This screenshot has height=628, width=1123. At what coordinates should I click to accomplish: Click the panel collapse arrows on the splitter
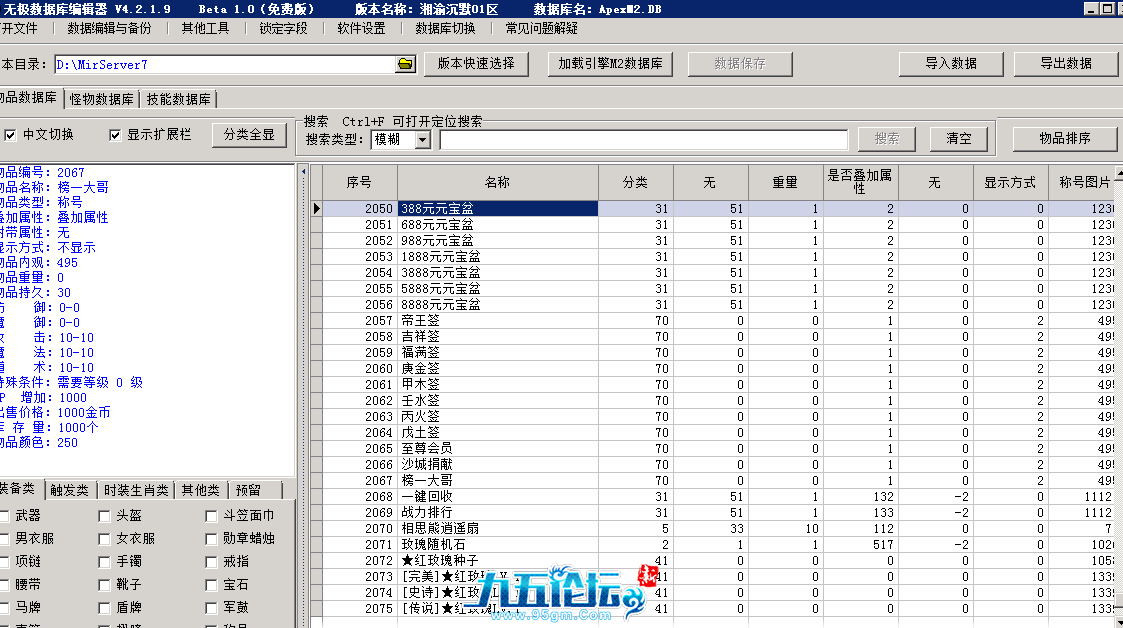pos(303,172)
